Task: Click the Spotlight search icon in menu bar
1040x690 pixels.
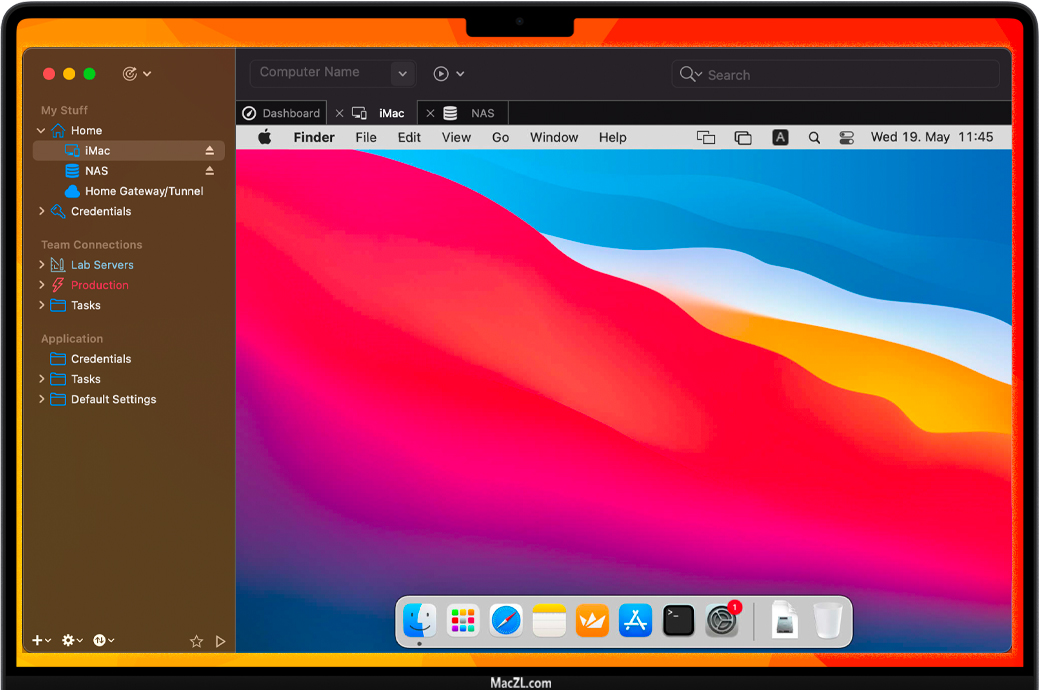Action: click(x=814, y=138)
